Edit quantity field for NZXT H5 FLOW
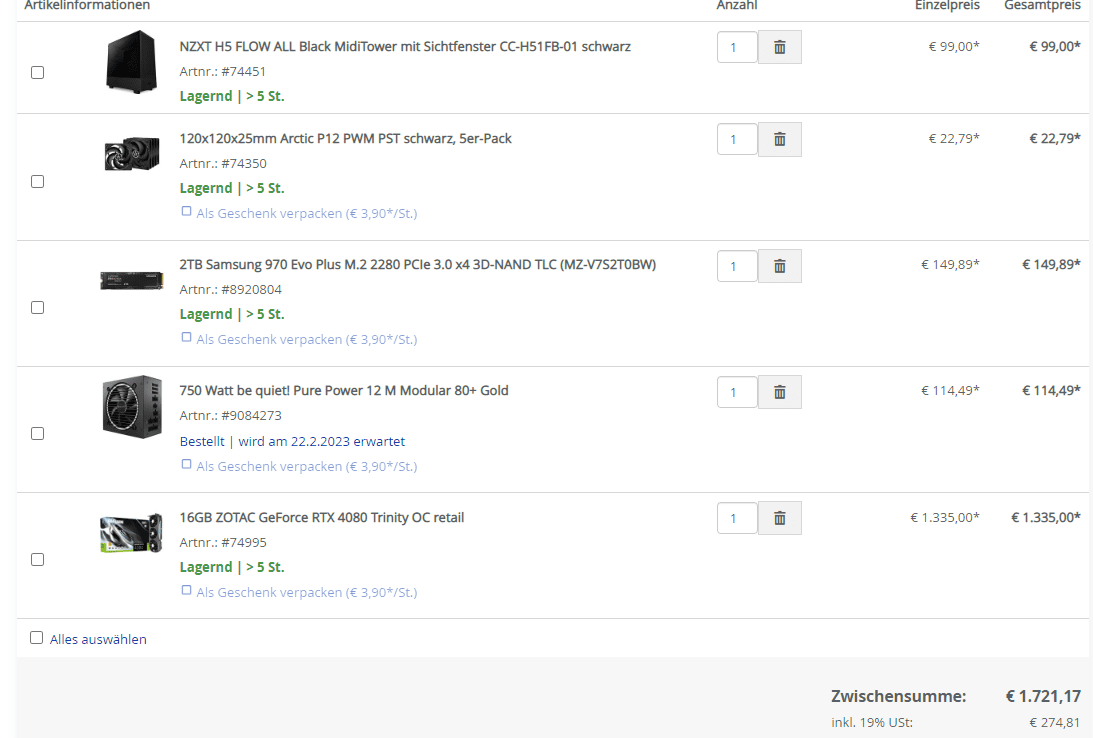Screen dimensions: 1093x738 pyautogui.click(x=737, y=47)
